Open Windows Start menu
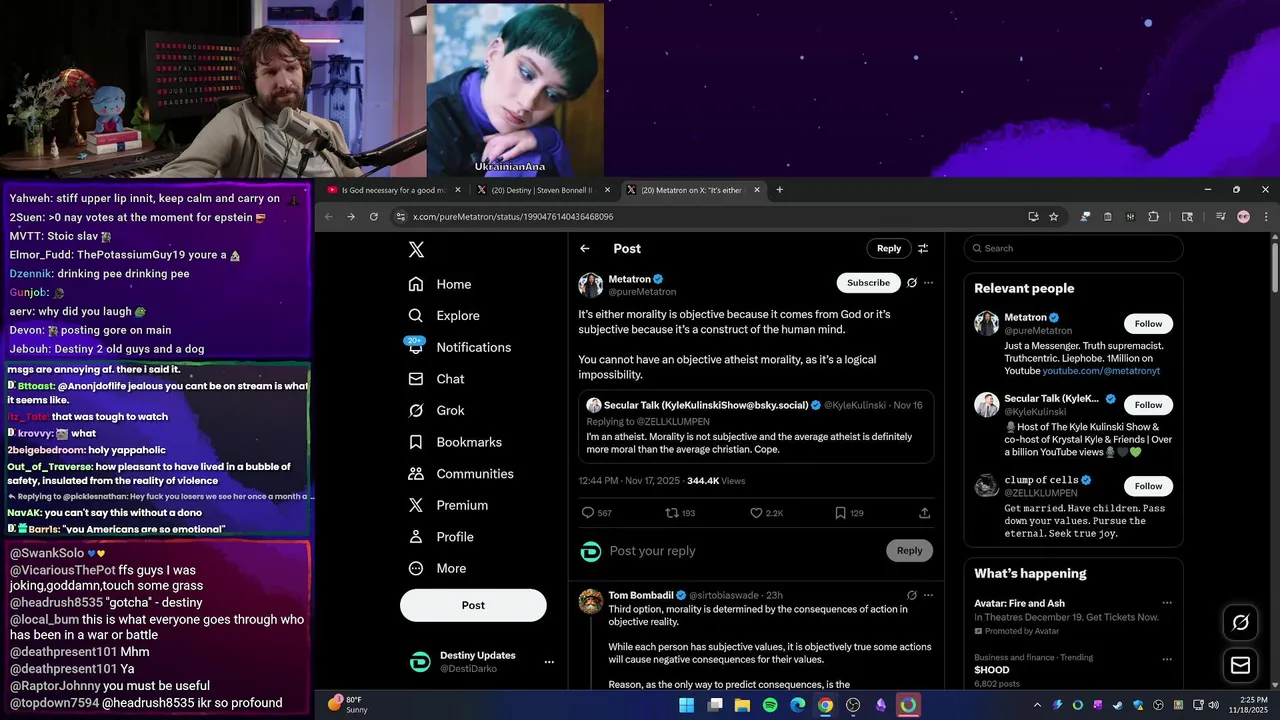The width and height of the screenshot is (1280, 720). (687, 705)
